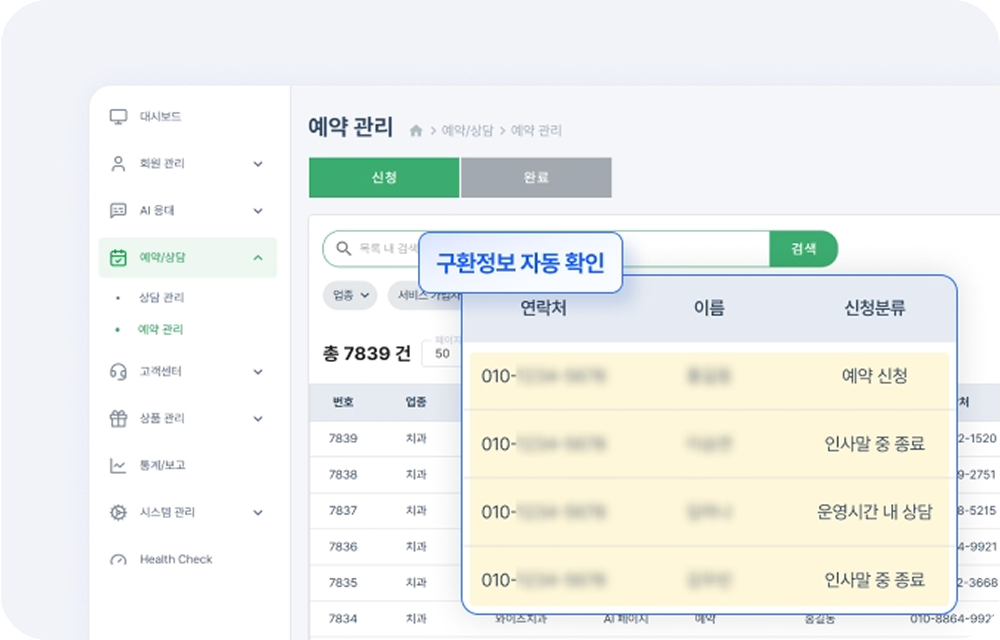Switch to the 완료 tab
This screenshot has width=1000, height=640.
[536, 178]
